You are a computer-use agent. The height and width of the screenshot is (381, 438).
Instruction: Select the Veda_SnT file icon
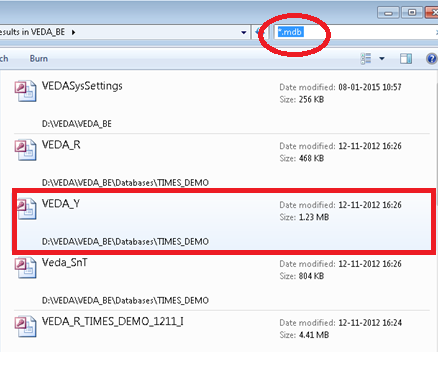tap(25, 268)
